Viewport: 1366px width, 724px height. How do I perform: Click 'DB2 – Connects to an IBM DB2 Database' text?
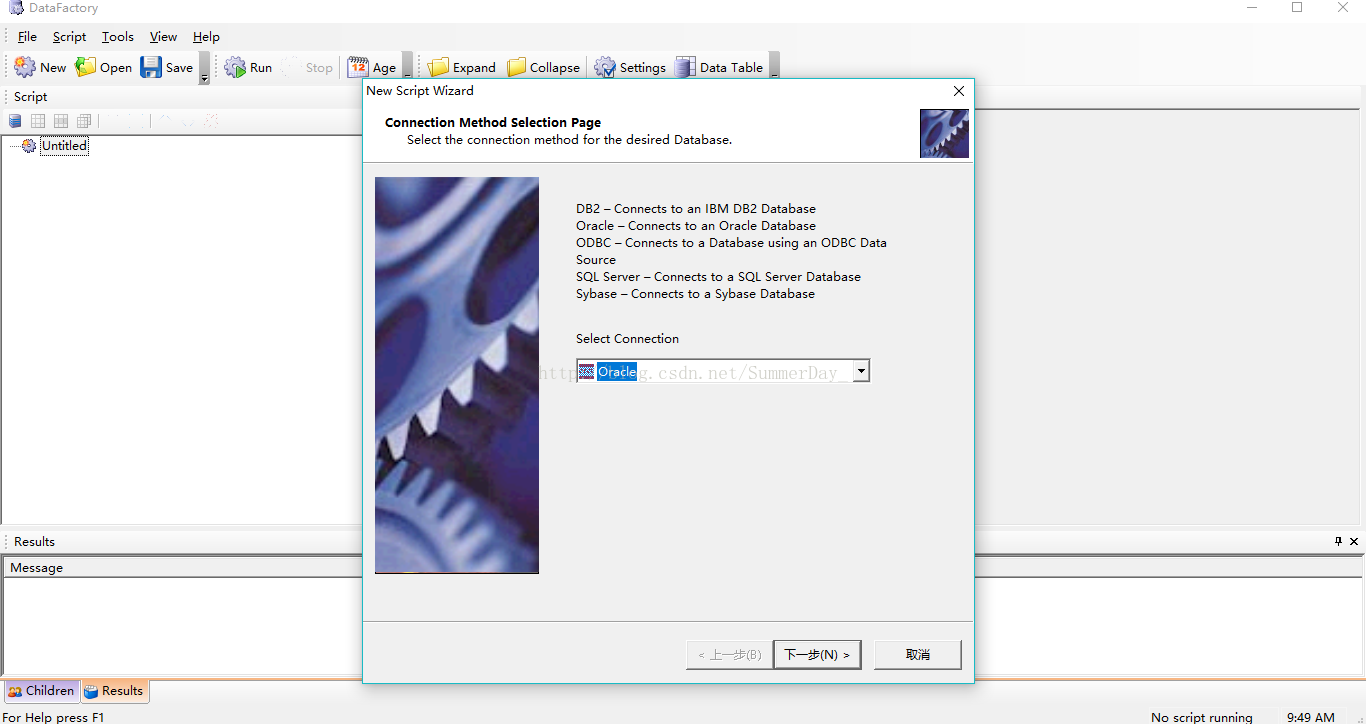[696, 209]
